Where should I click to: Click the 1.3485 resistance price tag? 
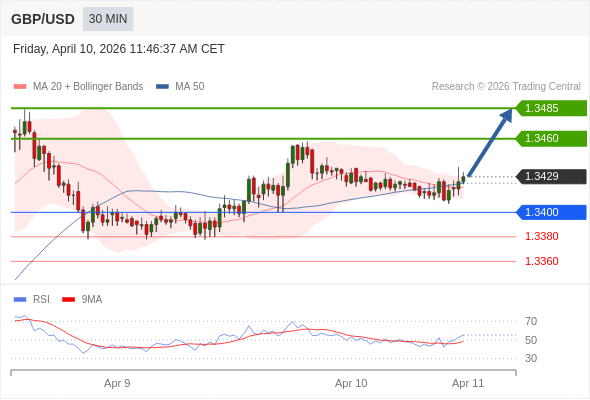(551, 108)
